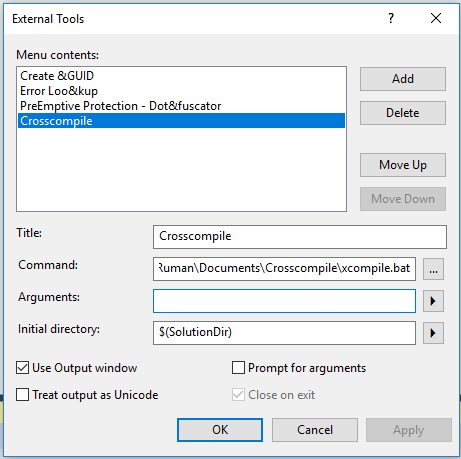Click into the Title text field

click(300, 237)
